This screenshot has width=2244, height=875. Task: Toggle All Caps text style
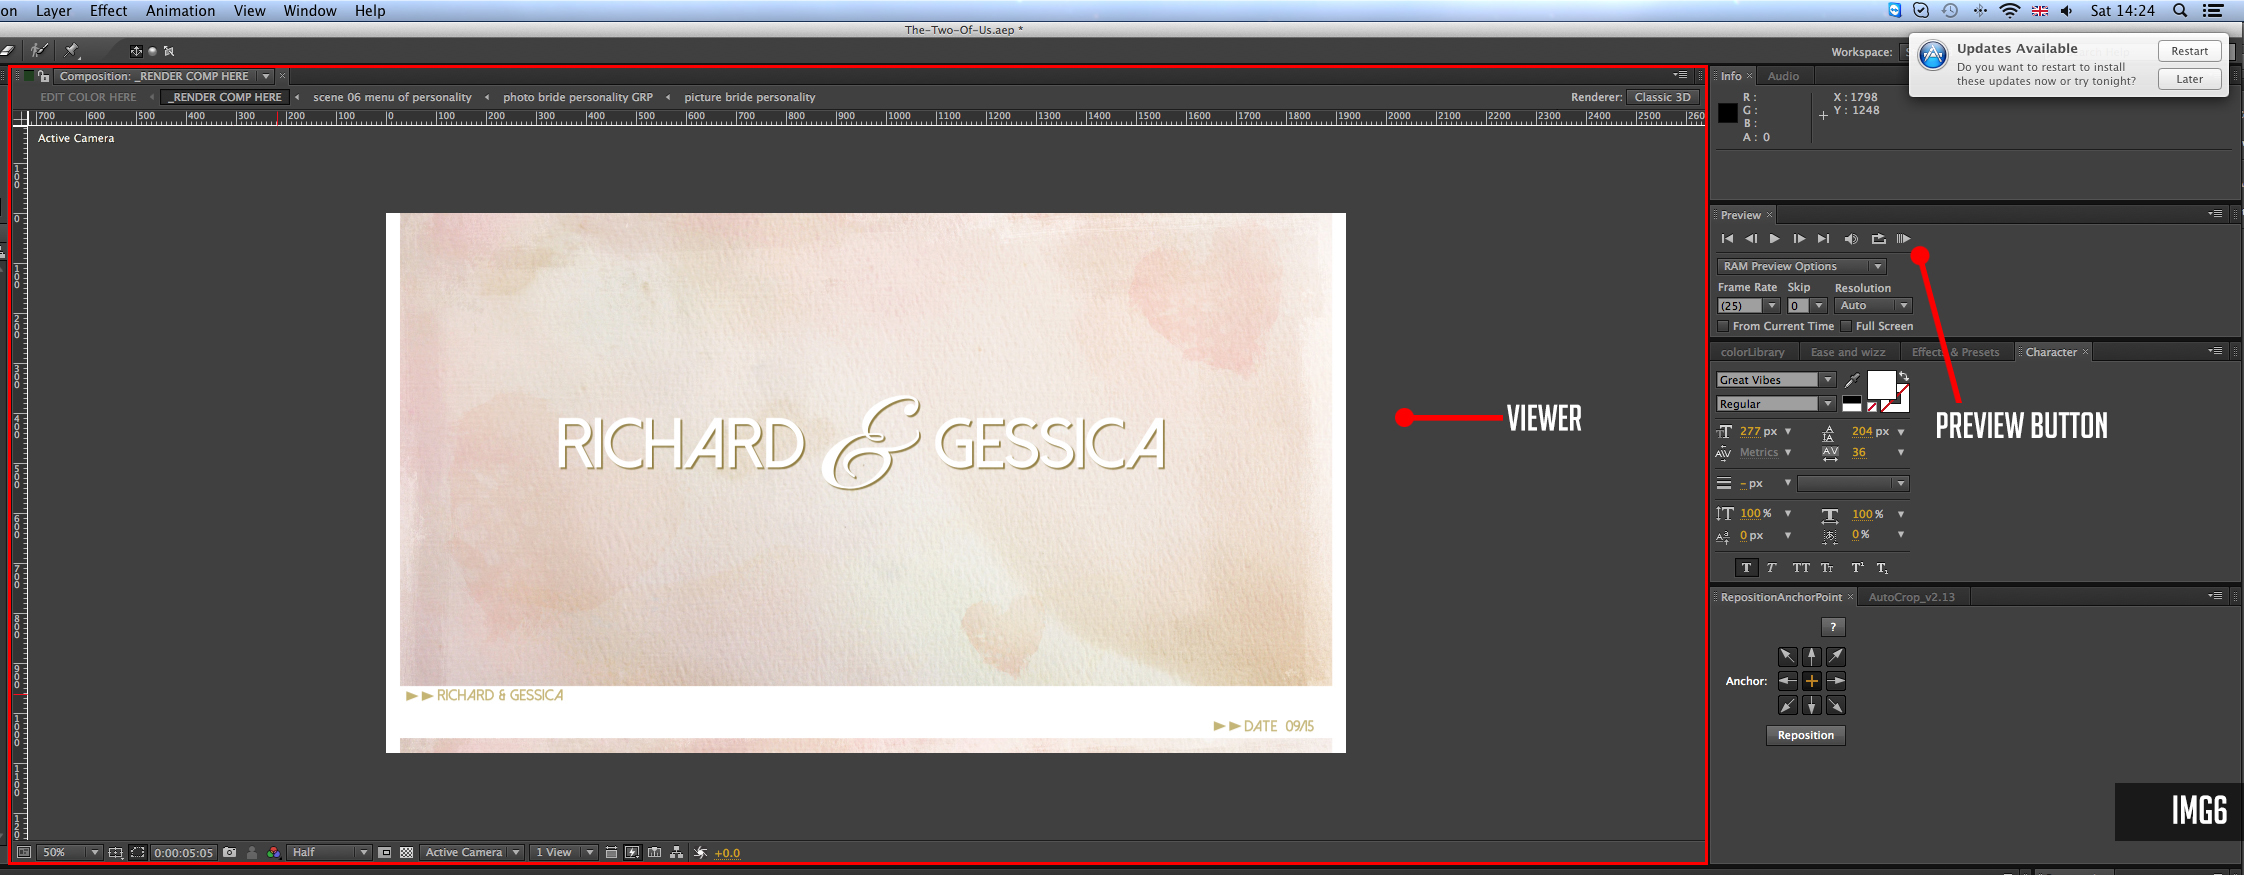pos(1801,567)
